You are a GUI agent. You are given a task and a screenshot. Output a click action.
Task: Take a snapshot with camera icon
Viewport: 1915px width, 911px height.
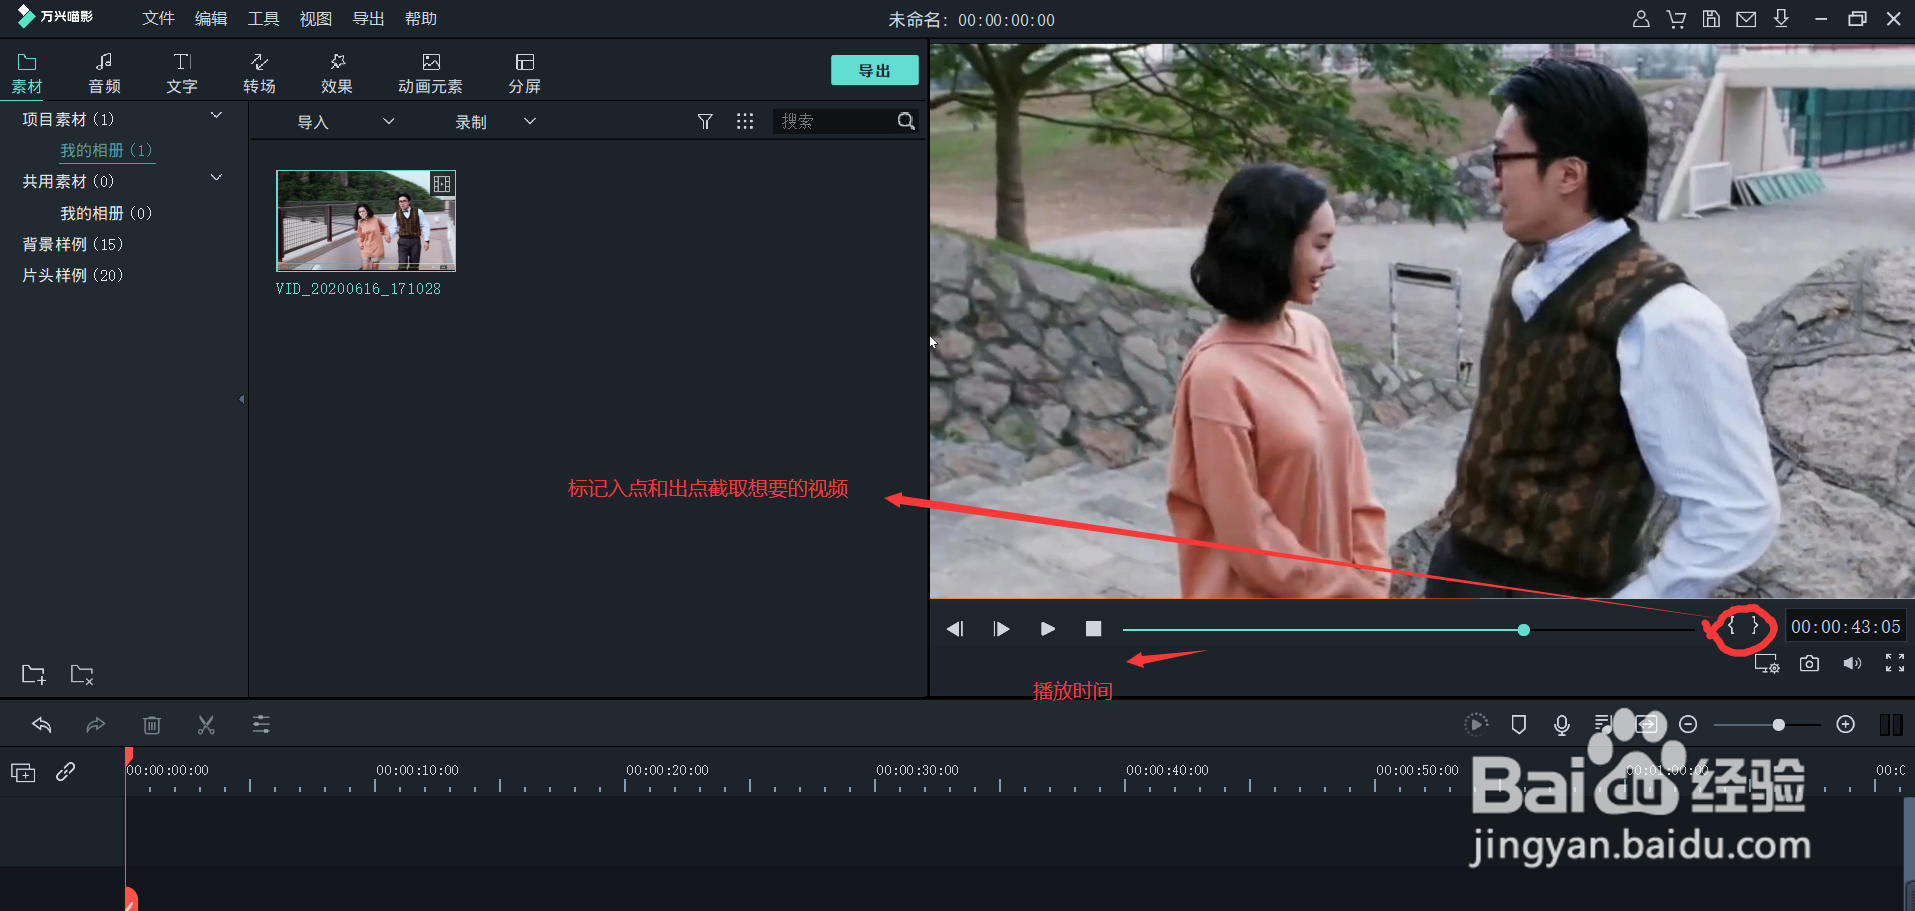point(1809,663)
